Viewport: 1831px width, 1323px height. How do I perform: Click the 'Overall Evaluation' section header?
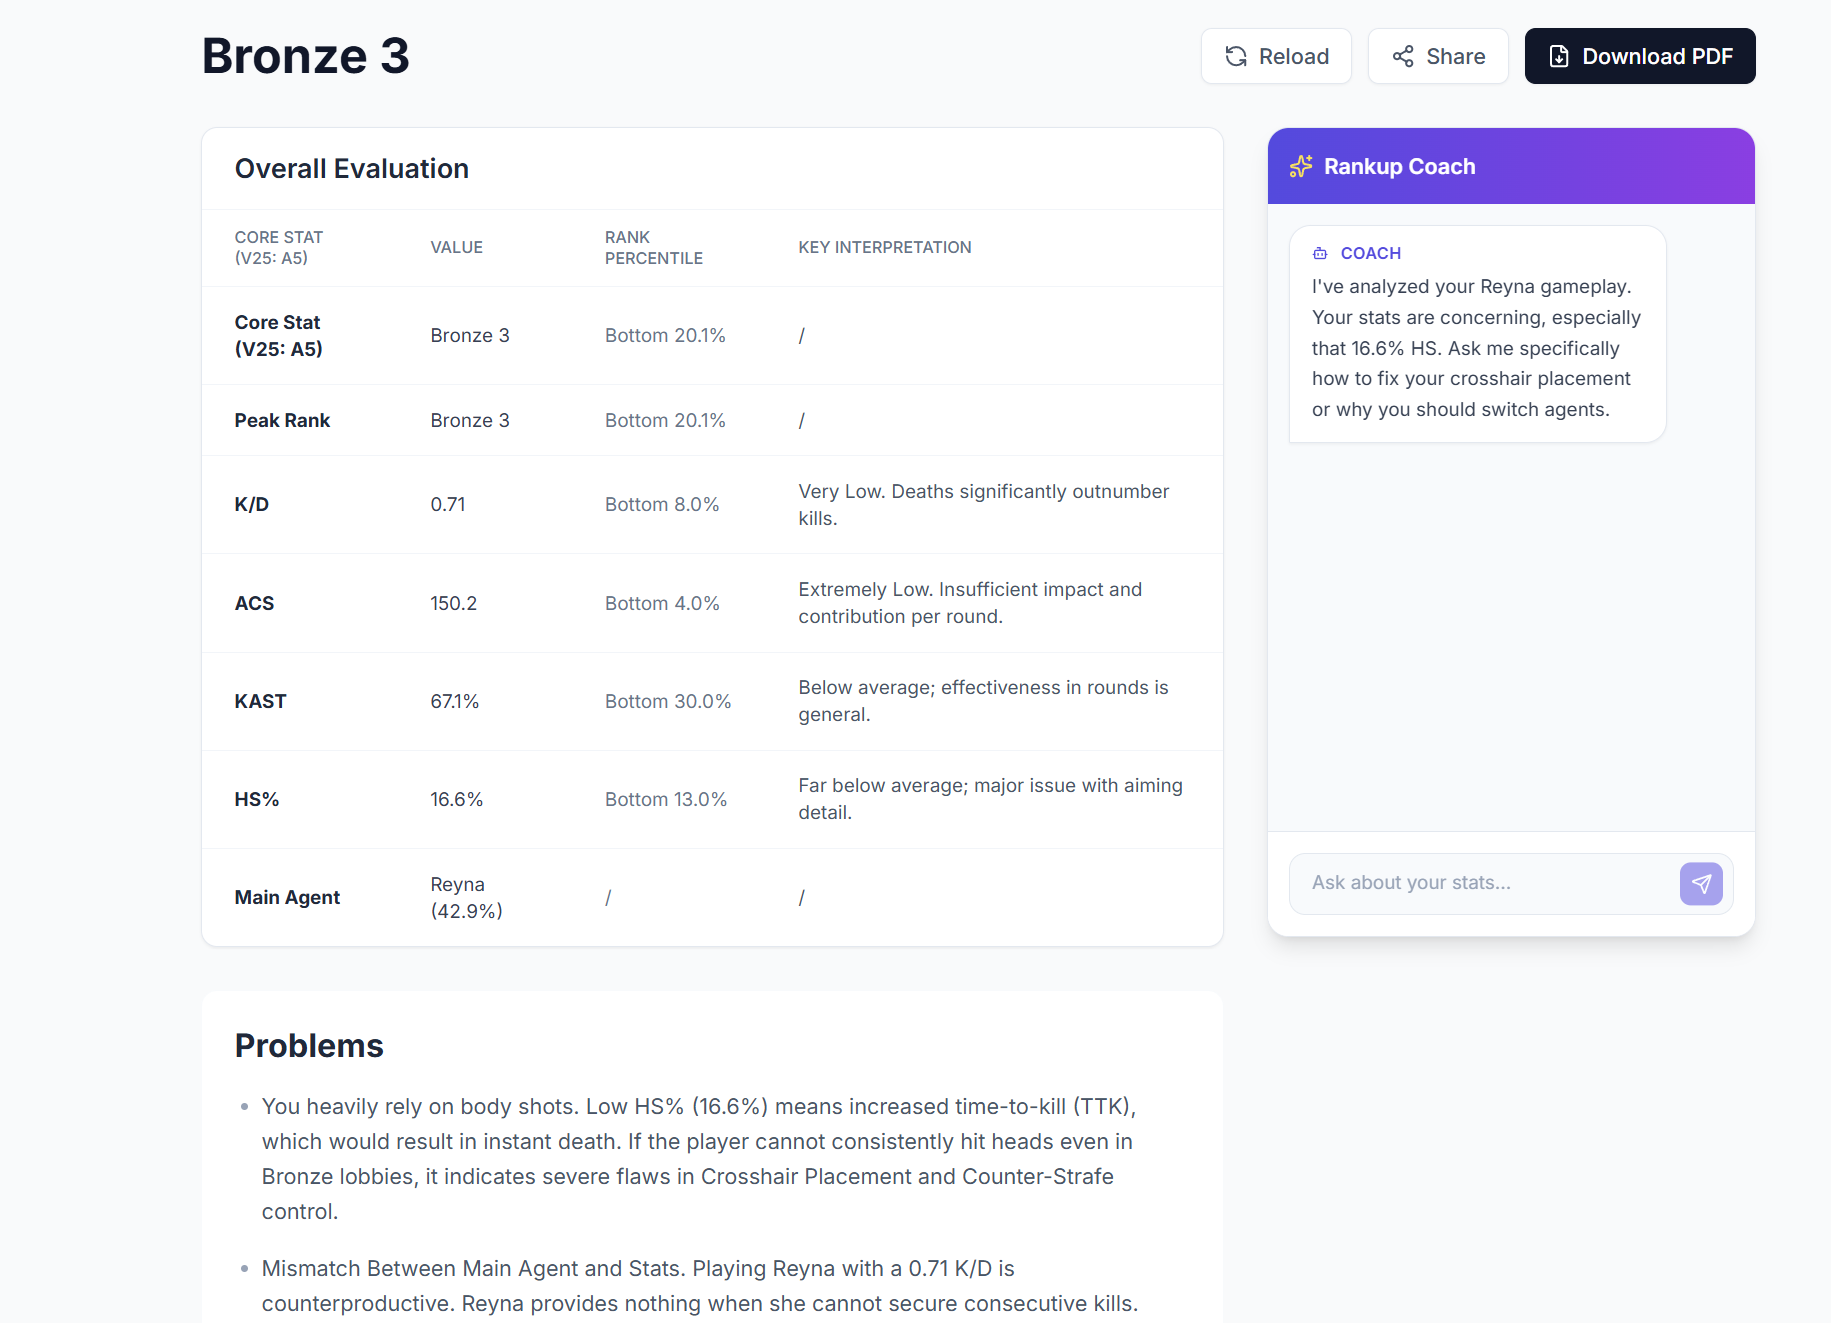[352, 168]
